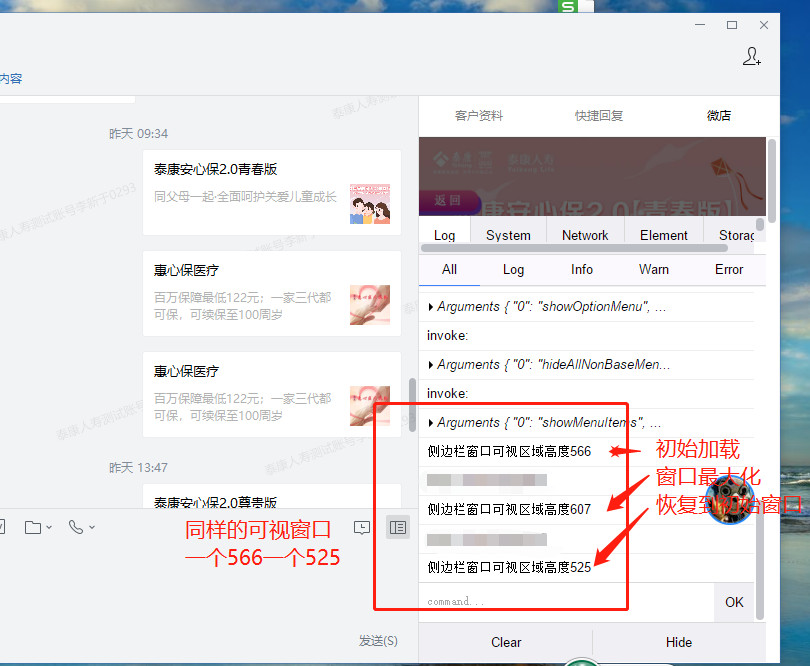The image size is (810, 666).
Task: Click the green S icon at top edge
Action: click(x=567, y=6)
